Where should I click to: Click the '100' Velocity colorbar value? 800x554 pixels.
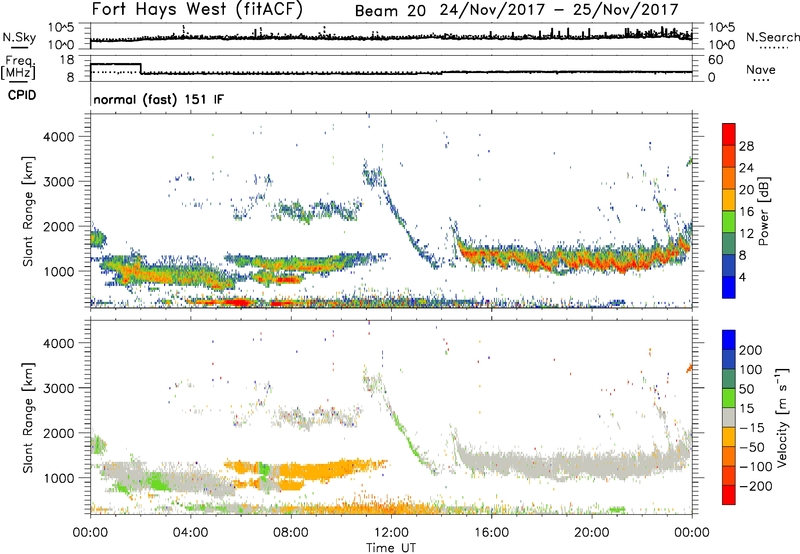[x=751, y=369]
